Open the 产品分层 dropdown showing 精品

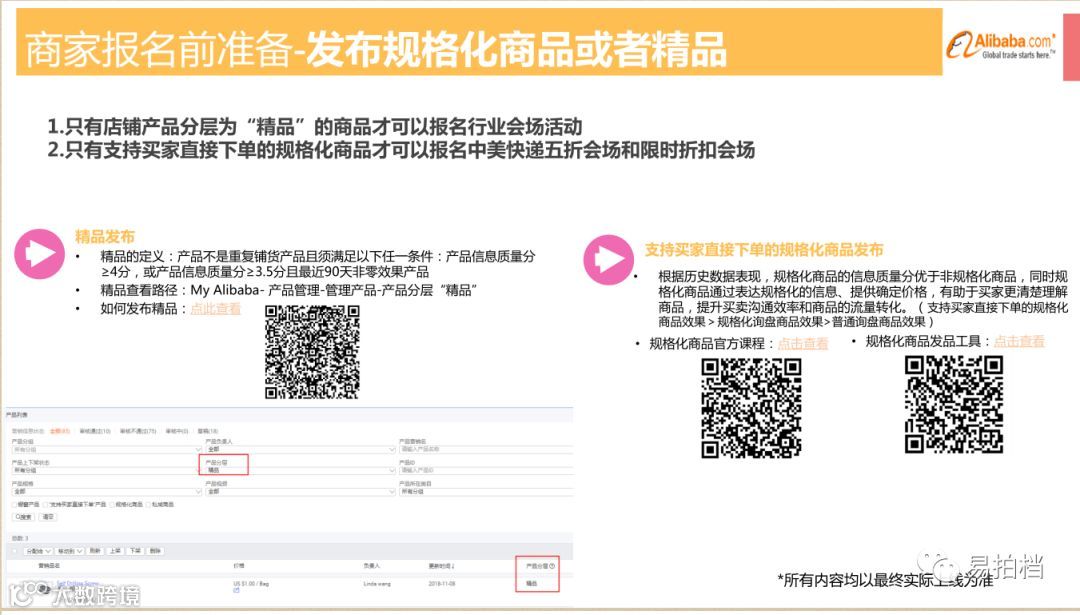point(300,470)
